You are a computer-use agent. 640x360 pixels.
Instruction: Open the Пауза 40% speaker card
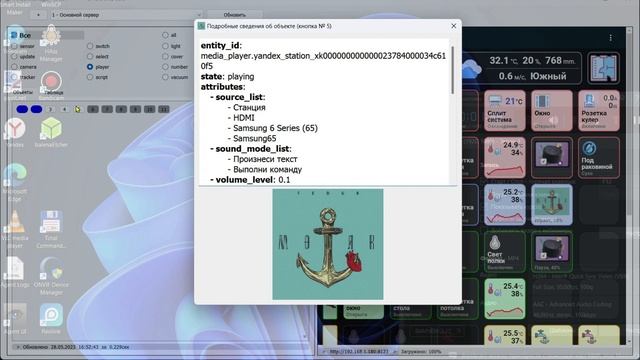coord(552,251)
